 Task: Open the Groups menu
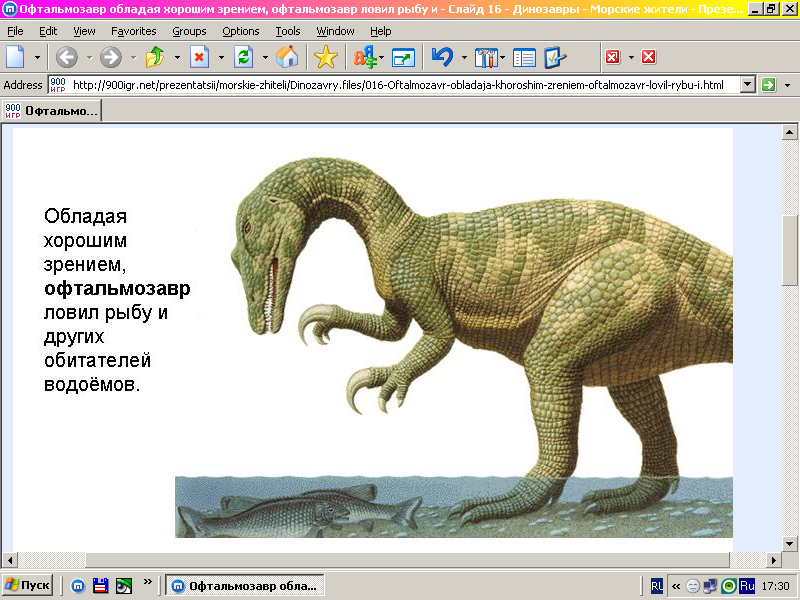pyautogui.click(x=189, y=31)
